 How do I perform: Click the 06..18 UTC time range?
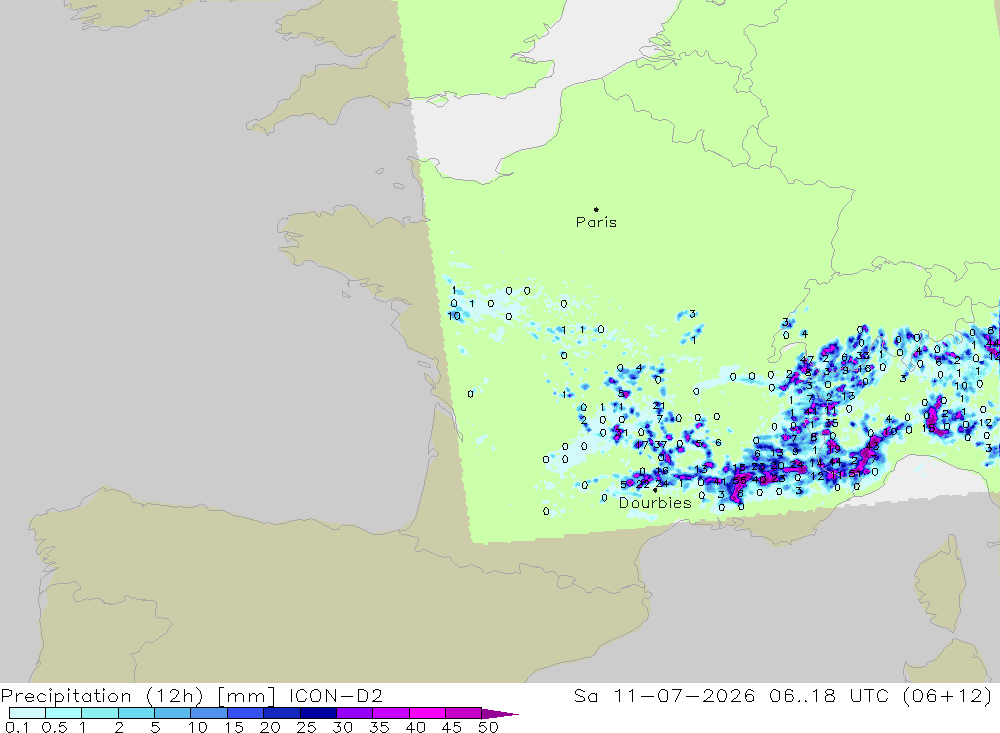tap(829, 695)
